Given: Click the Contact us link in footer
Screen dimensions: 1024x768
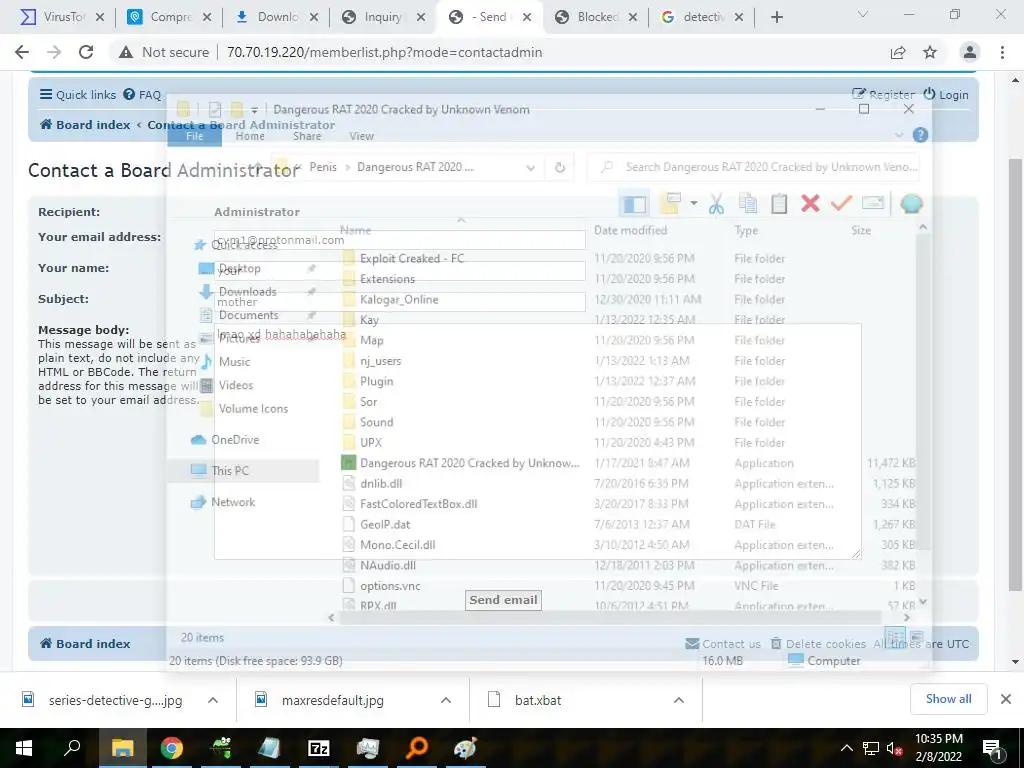Looking at the screenshot, I should point(723,644).
